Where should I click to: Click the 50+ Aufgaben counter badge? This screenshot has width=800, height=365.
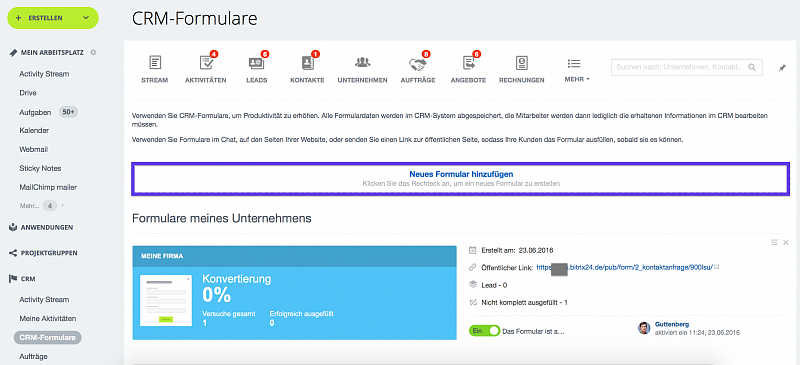[69, 112]
